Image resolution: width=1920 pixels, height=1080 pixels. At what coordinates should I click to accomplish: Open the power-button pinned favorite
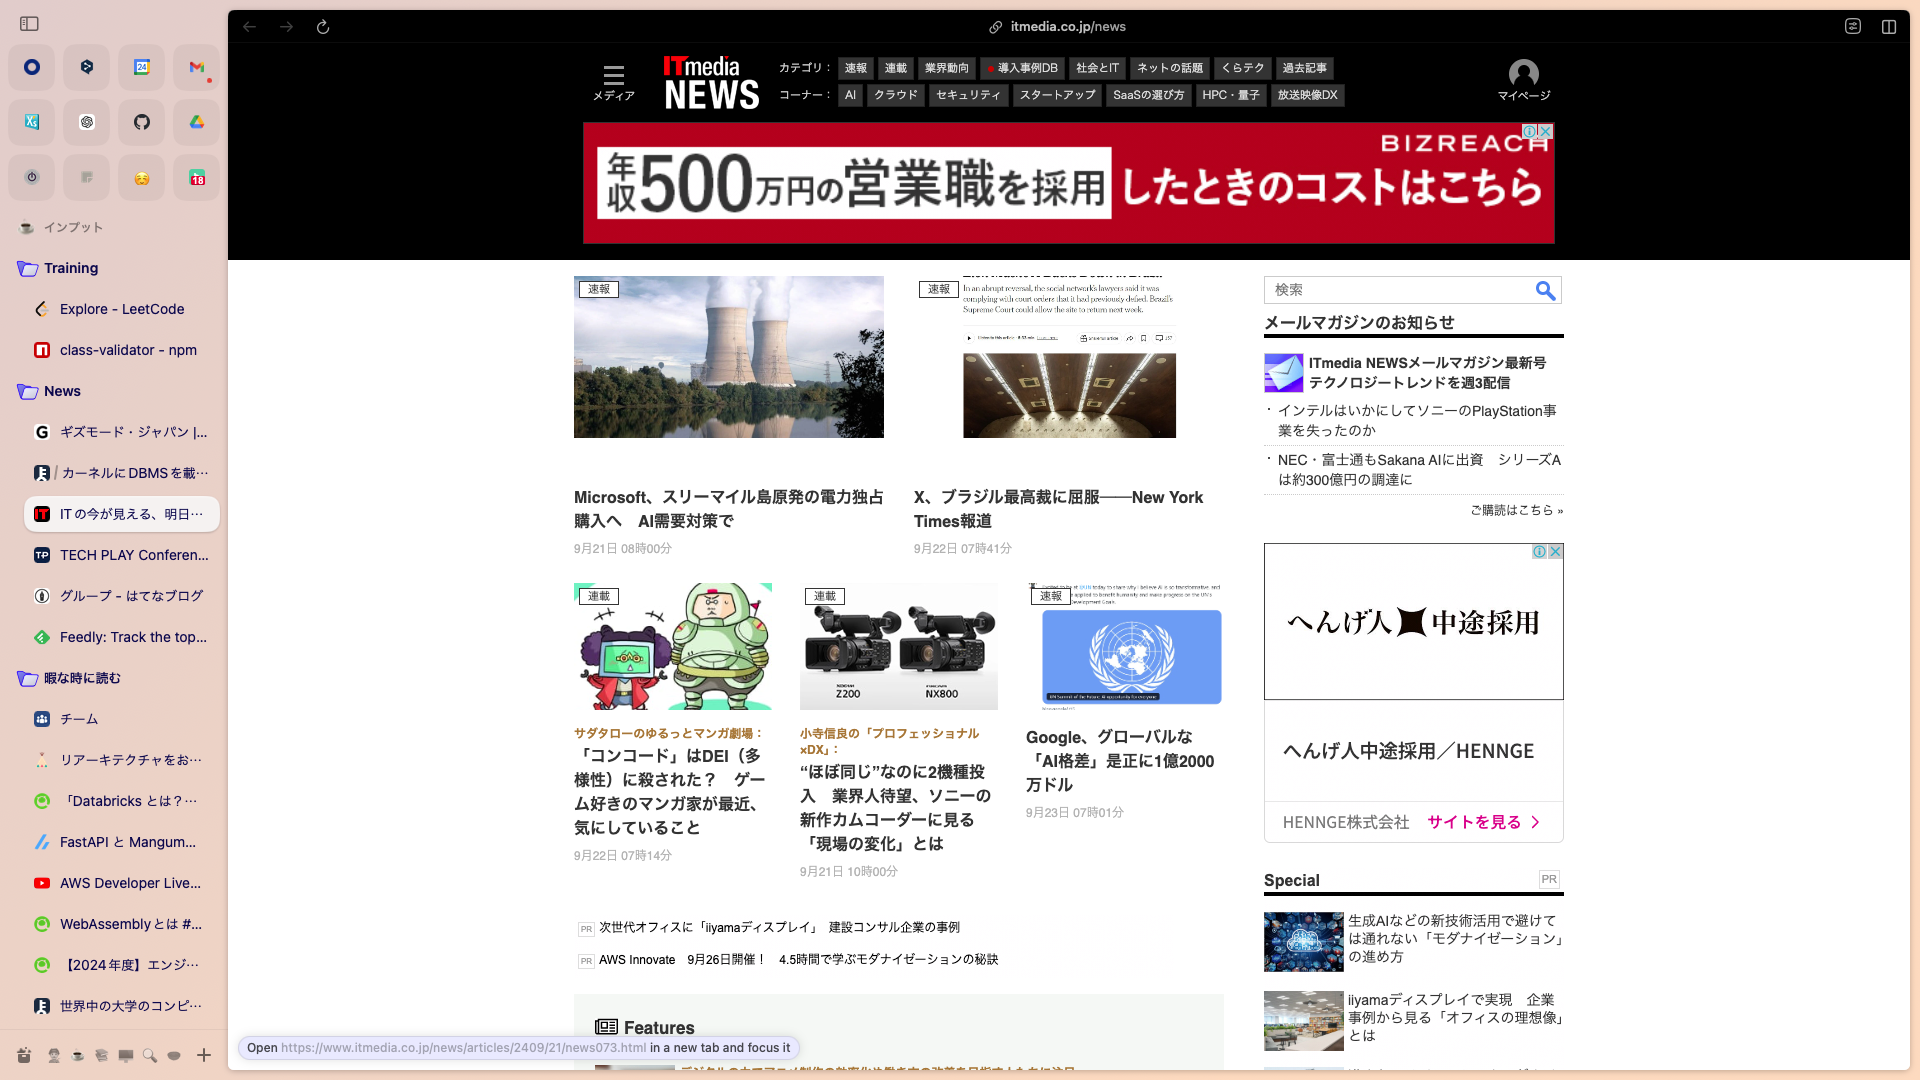(x=32, y=177)
